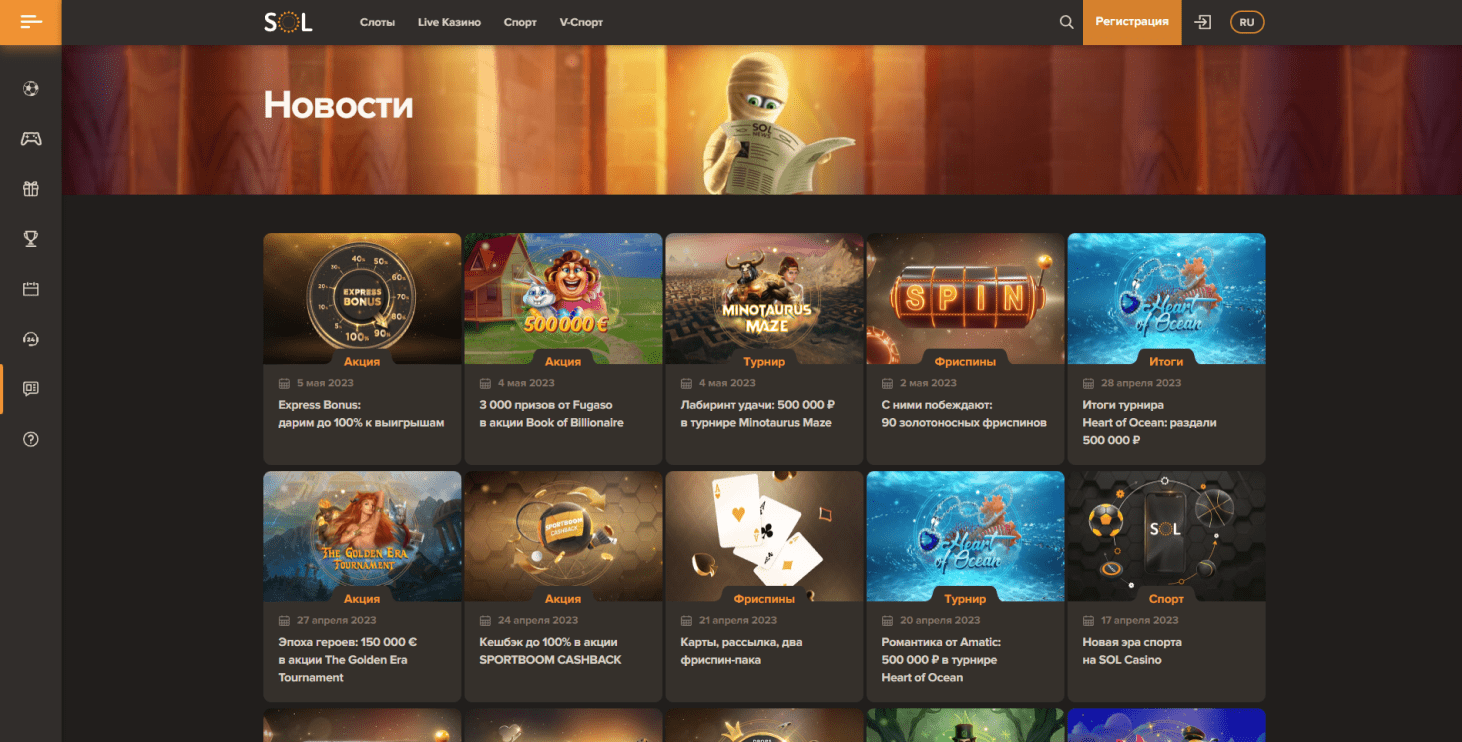Open the question mark help icon
This screenshot has height=742, width=1462.
tap(31, 439)
